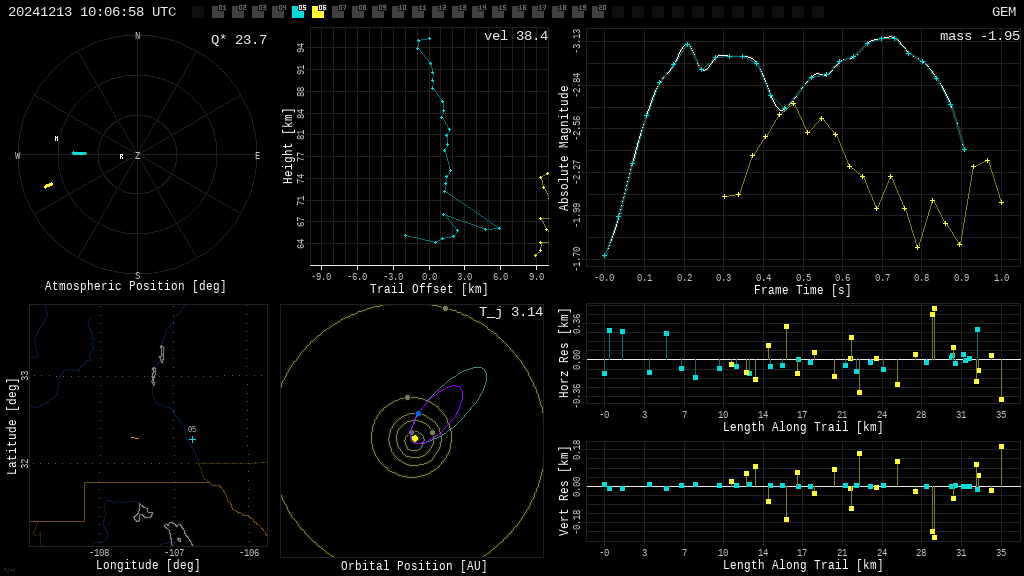Click the cyan meteor trail in polar plot
This screenshot has width=1024, height=576.
click(x=79, y=153)
